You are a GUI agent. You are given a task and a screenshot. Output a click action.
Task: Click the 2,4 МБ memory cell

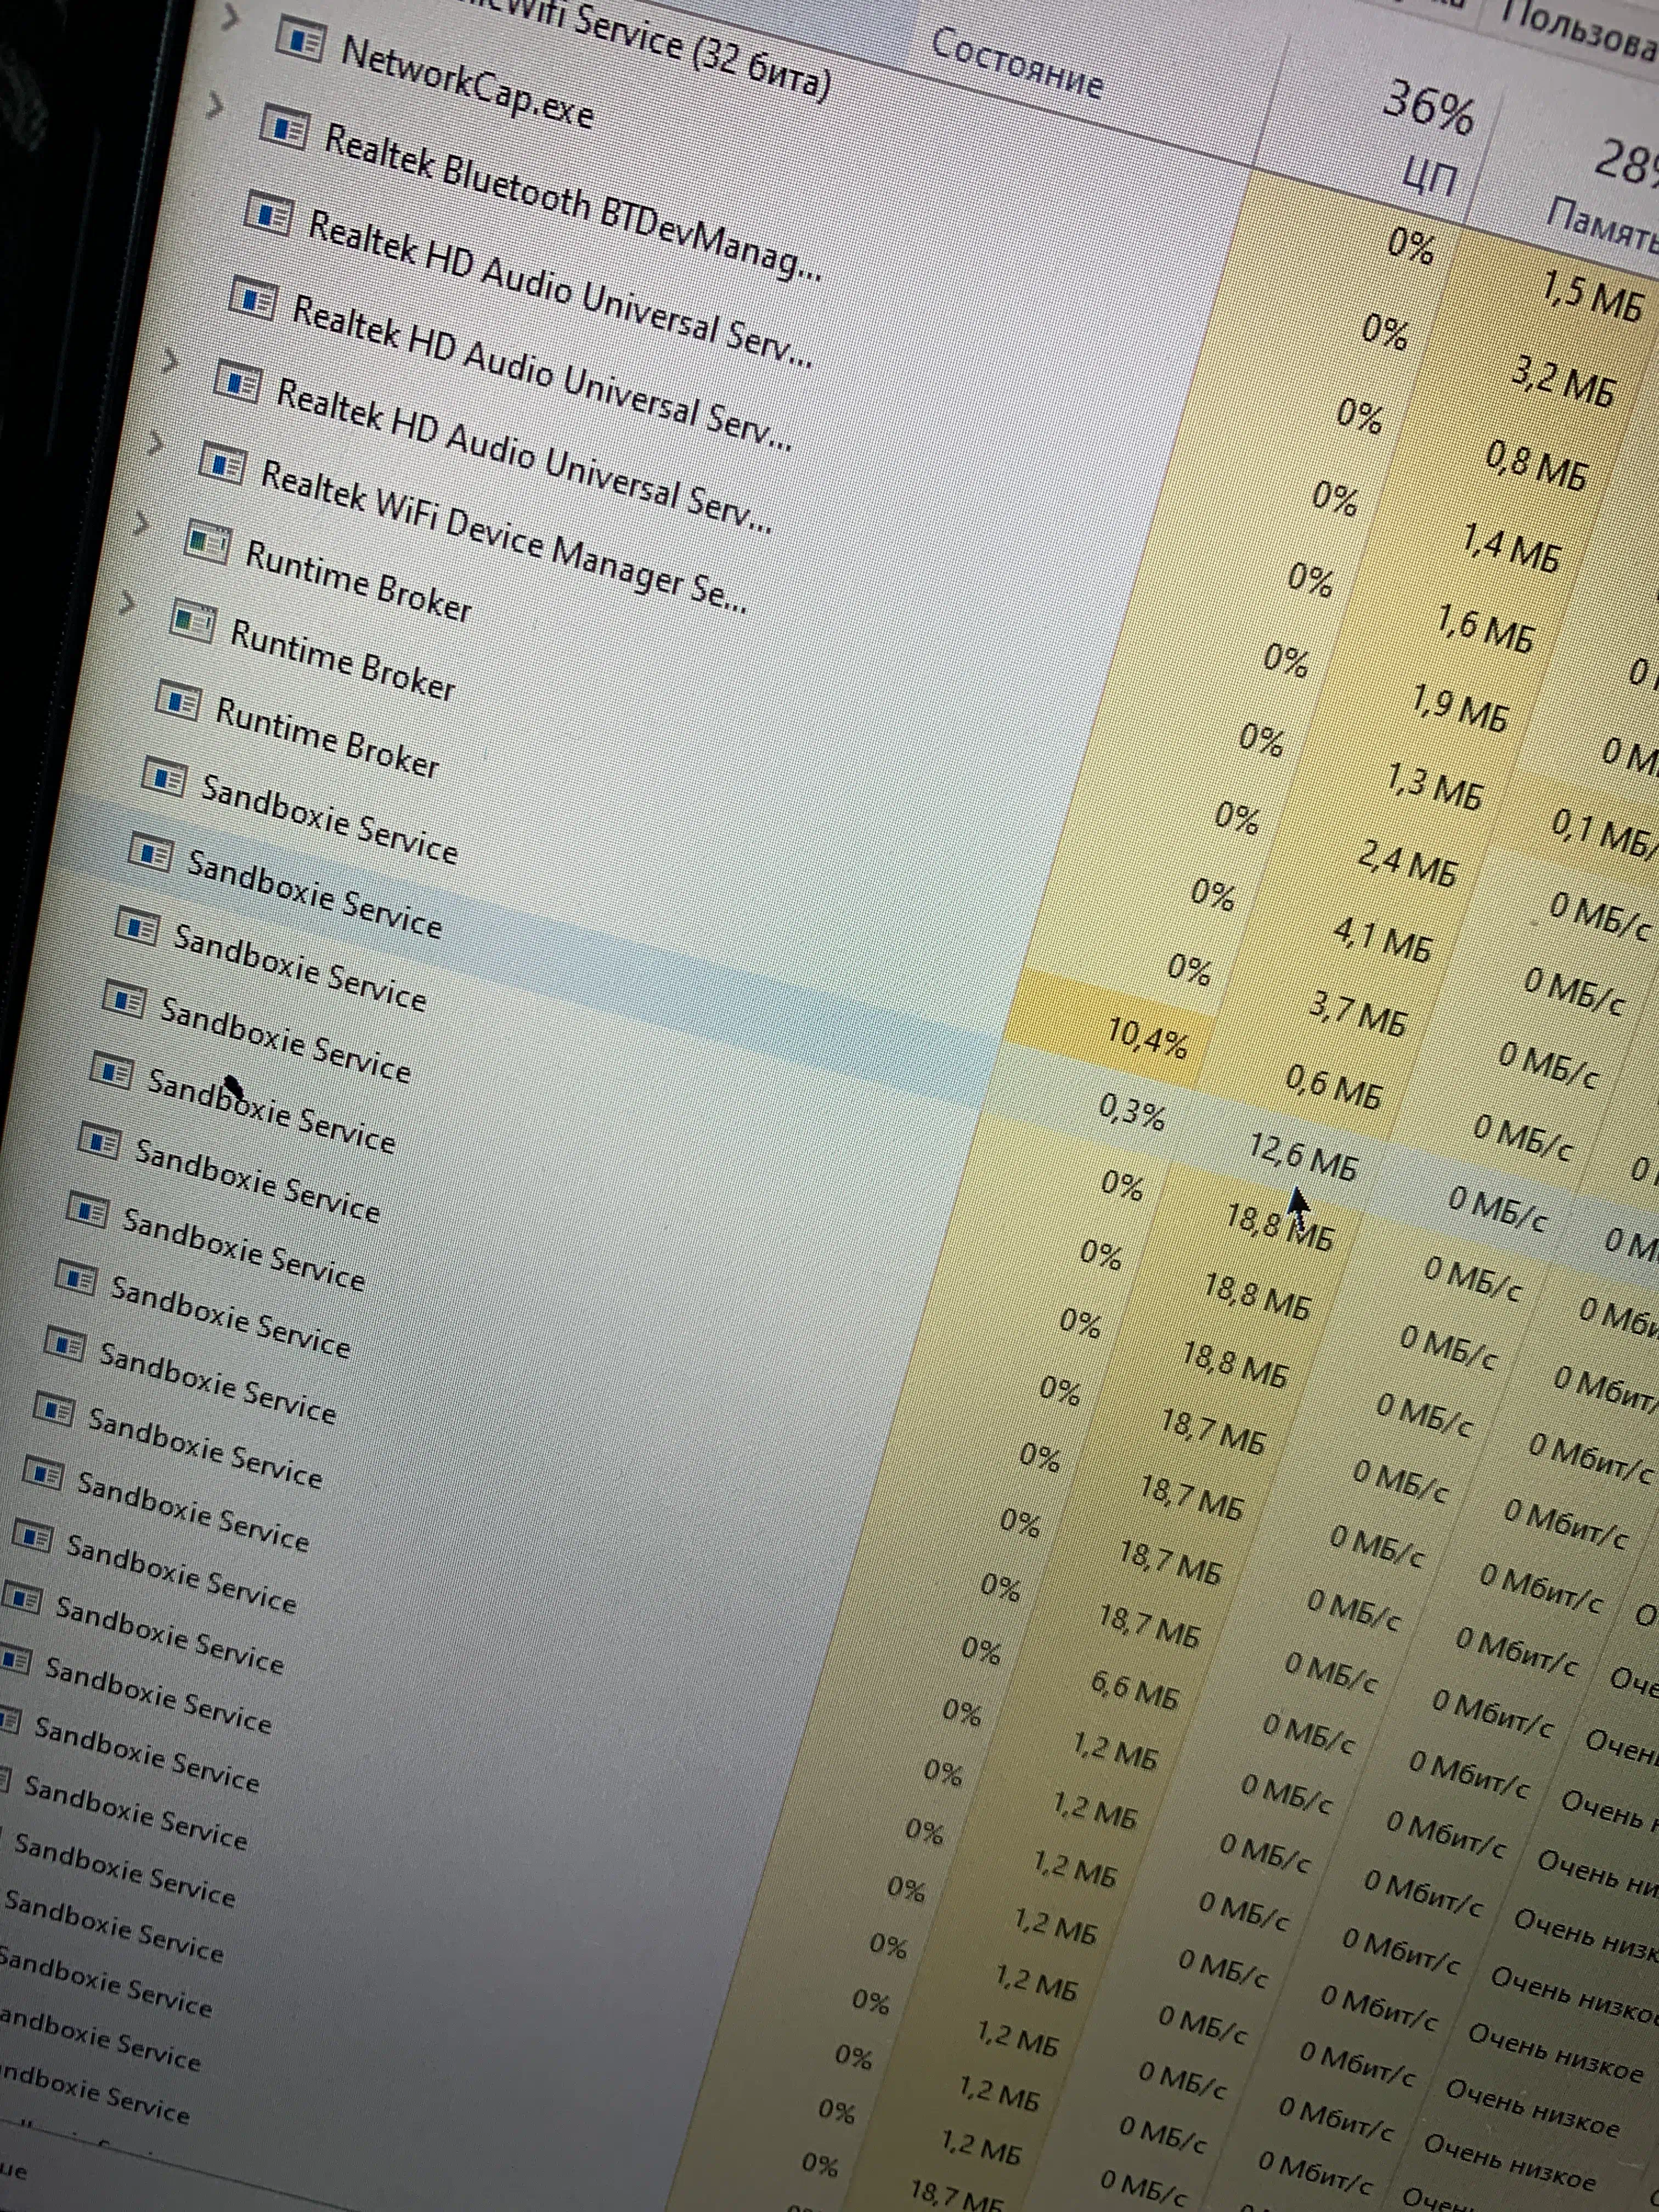pos(1407,864)
